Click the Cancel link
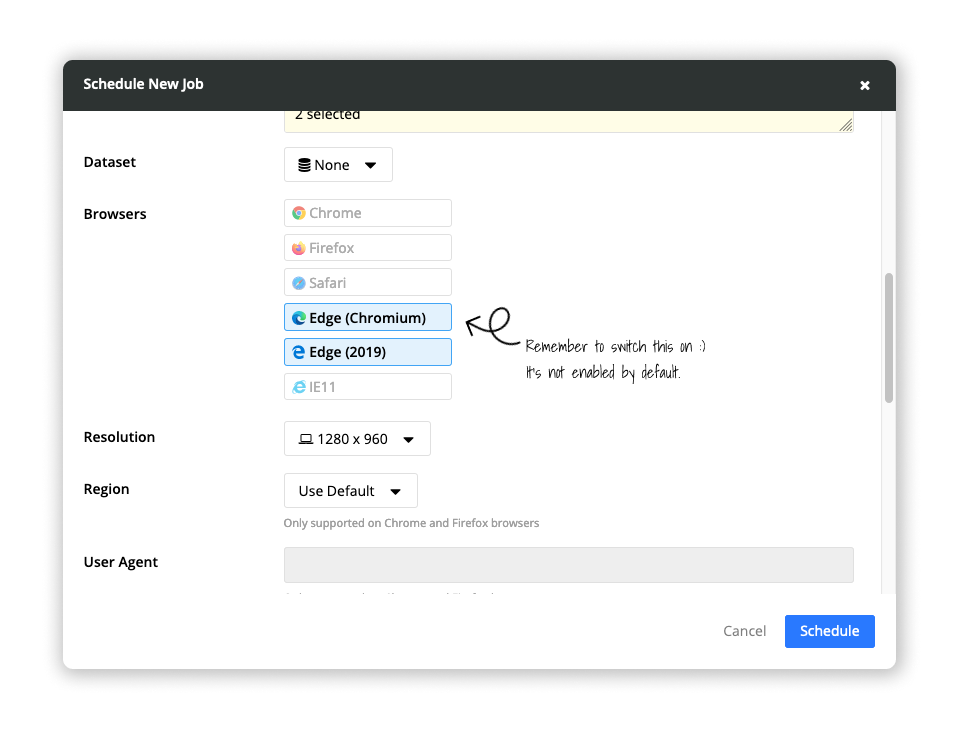This screenshot has height=729, width=959. [x=744, y=631]
